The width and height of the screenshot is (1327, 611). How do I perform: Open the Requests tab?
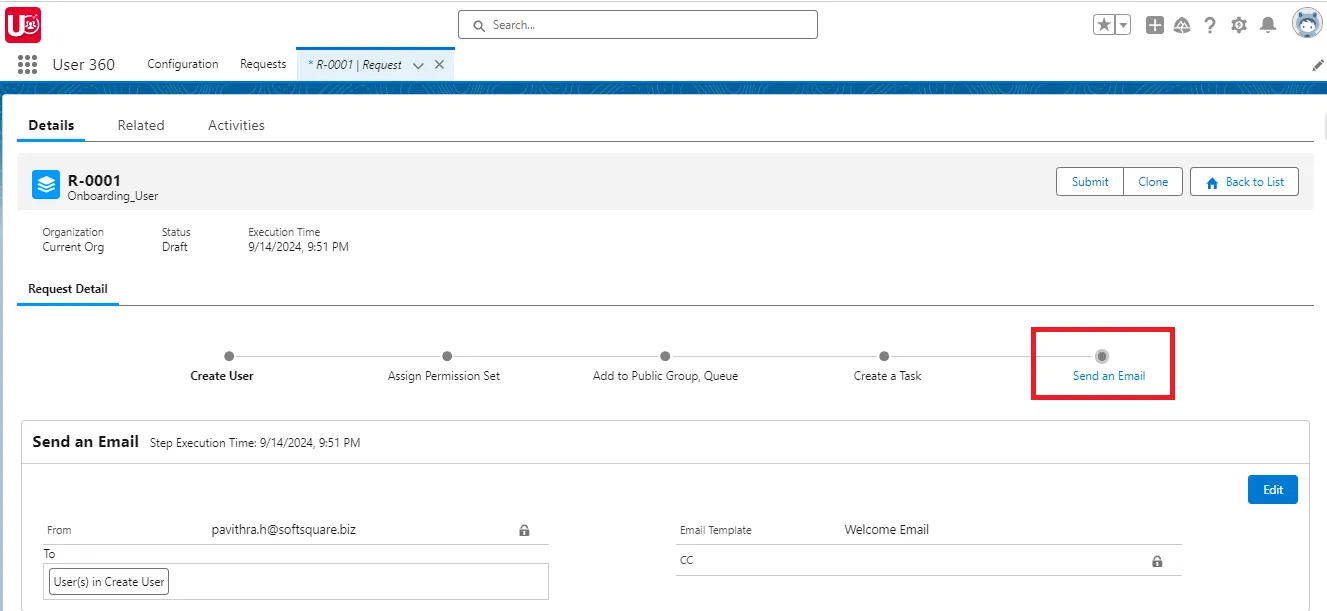tap(262, 63)
